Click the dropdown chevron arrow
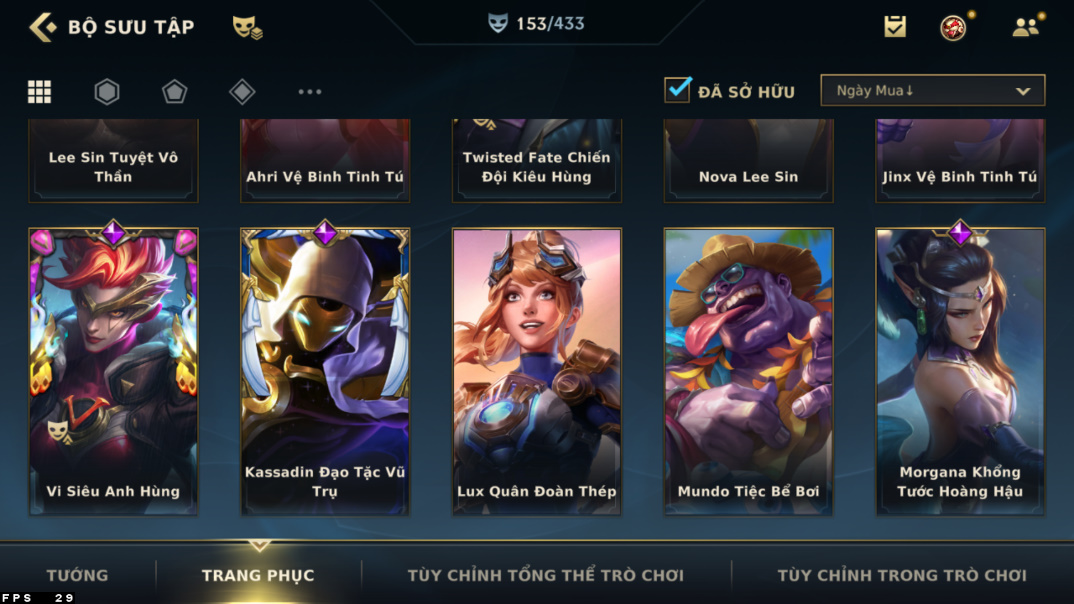 1023,91
